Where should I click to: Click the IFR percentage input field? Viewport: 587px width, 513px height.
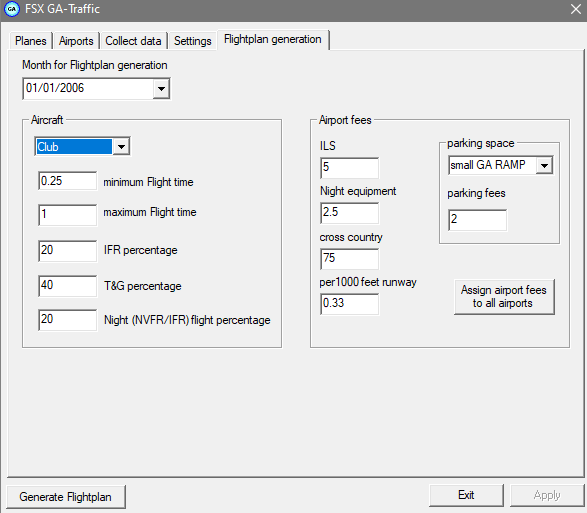tap(68, 251)
